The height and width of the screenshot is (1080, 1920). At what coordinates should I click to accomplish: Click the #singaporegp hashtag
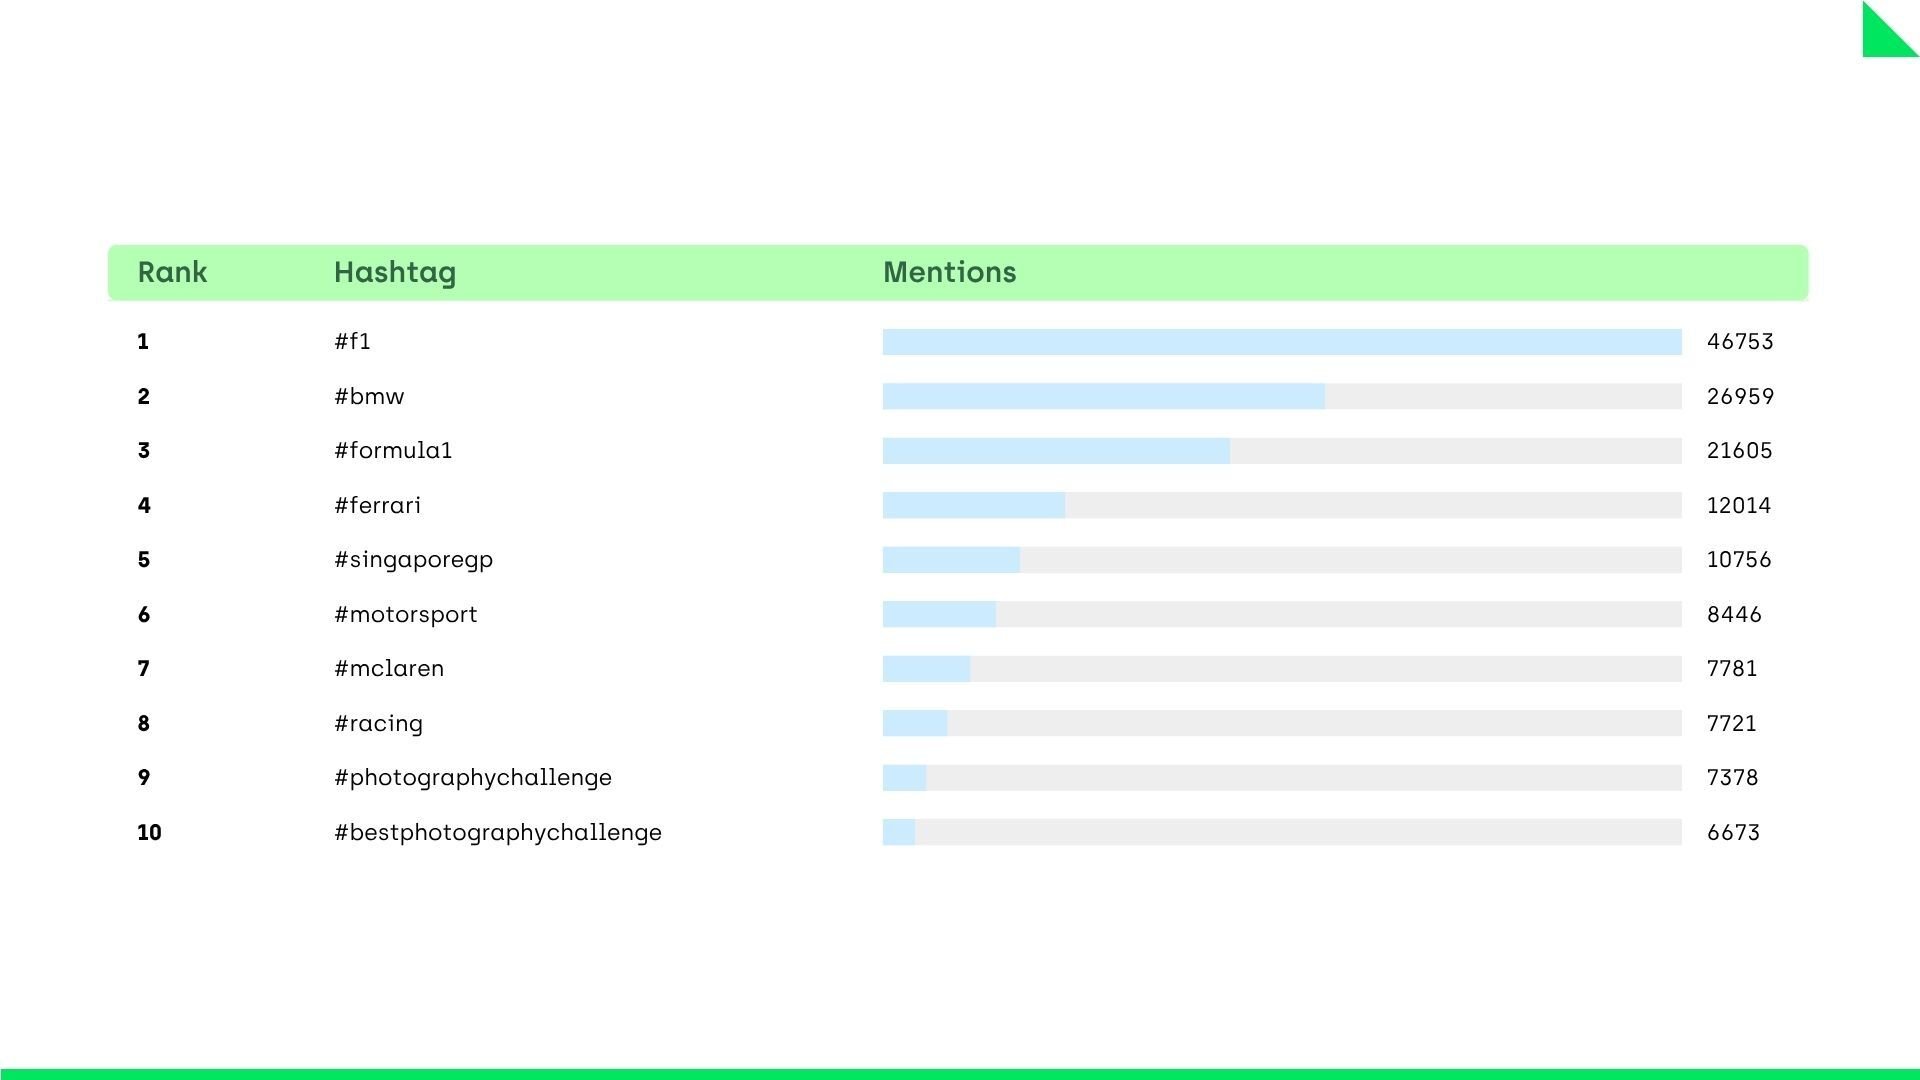(413, 560)
